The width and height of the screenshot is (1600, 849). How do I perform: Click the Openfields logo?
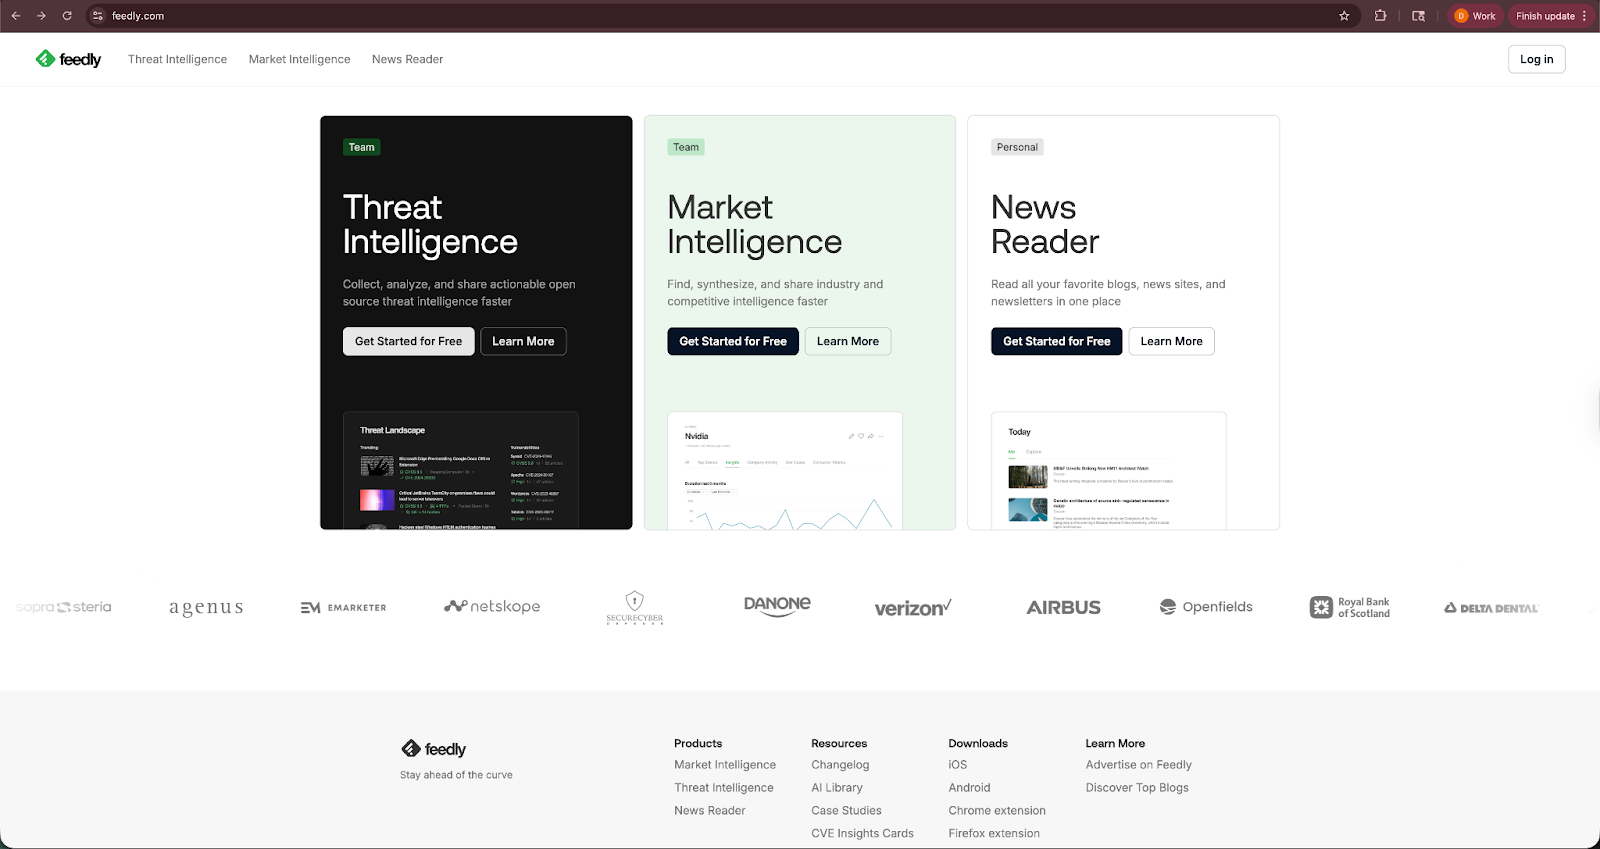pyautogui.click(x=1206, y=607)
